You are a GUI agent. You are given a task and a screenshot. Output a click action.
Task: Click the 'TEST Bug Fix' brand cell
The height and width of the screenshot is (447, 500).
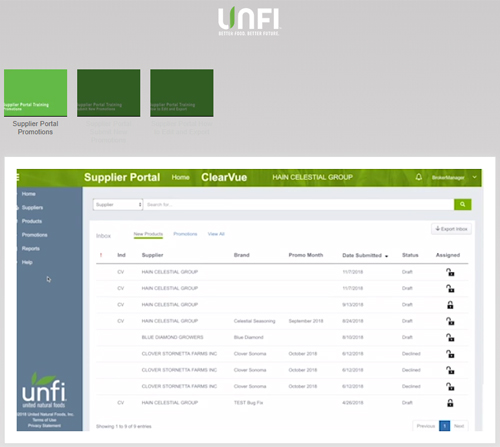248,403
